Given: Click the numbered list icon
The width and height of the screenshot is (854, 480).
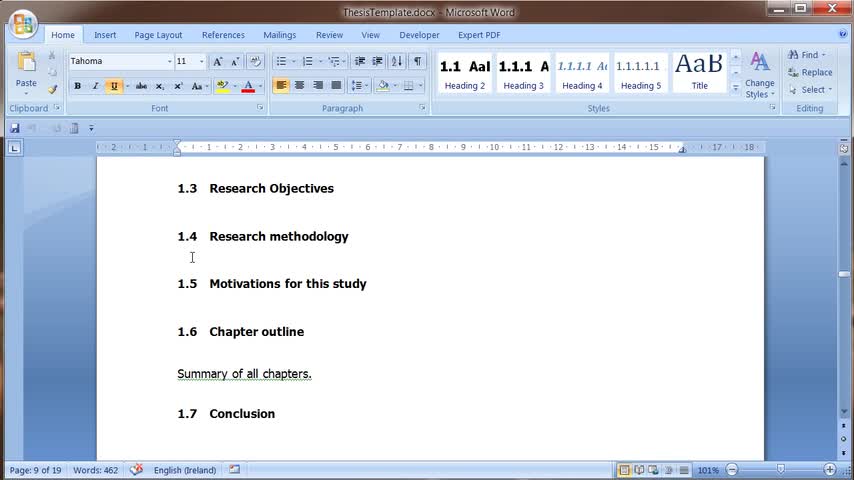Looking at the screenshot, I should click(x=308, y=62).
